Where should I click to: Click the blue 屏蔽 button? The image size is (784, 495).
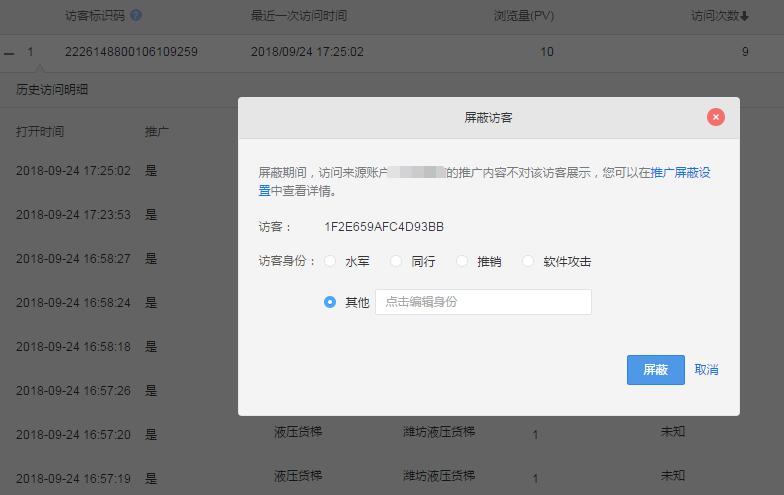(656, 370)
